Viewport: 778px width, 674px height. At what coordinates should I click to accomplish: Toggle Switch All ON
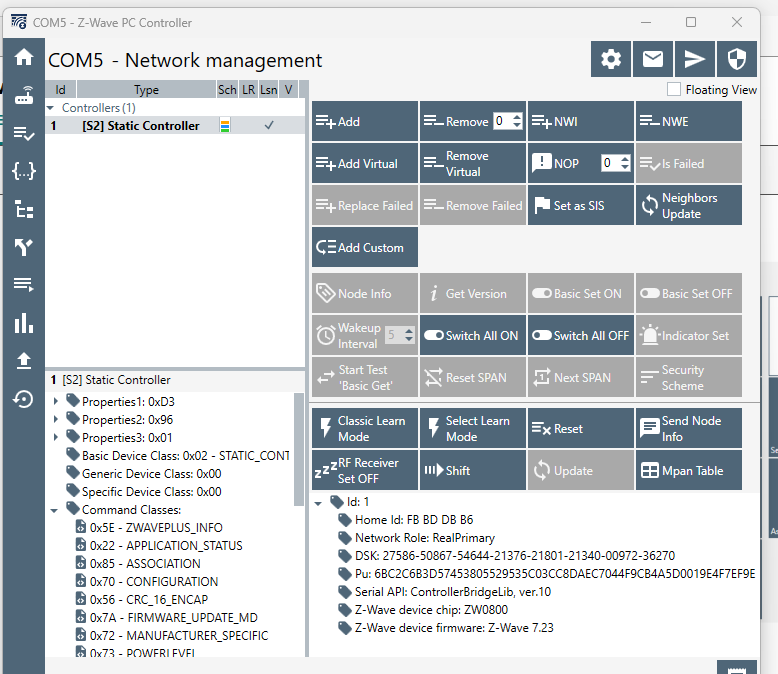point(472,336)
